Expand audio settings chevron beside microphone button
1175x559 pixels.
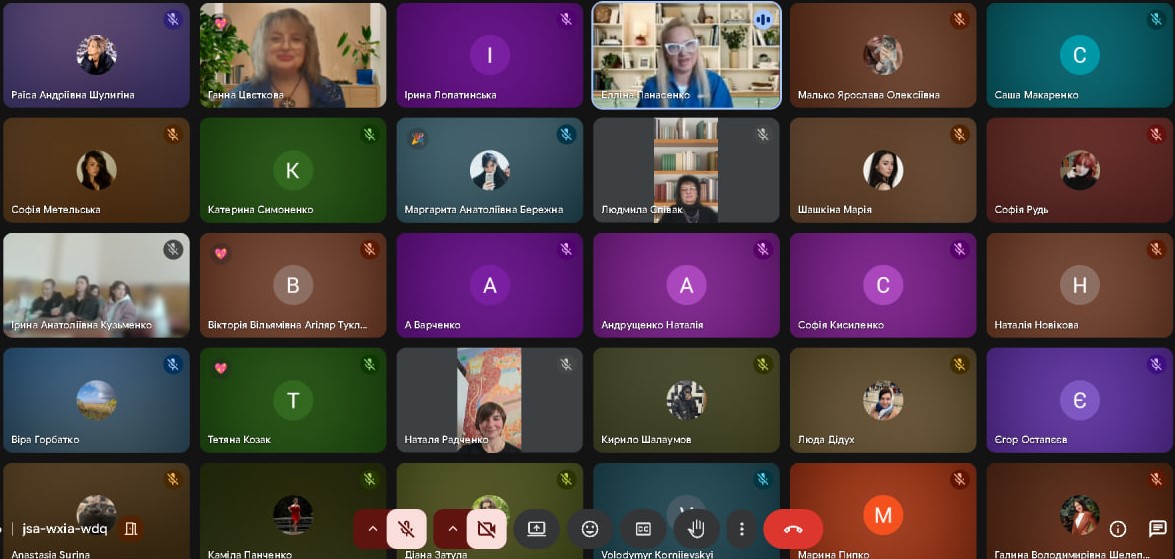[372, 529]
